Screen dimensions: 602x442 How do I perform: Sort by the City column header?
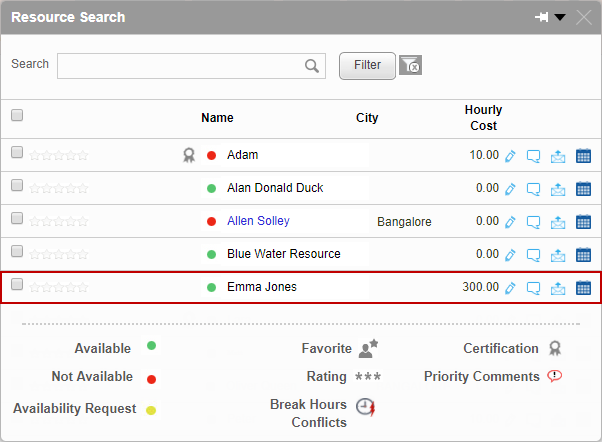pos(367,118)
